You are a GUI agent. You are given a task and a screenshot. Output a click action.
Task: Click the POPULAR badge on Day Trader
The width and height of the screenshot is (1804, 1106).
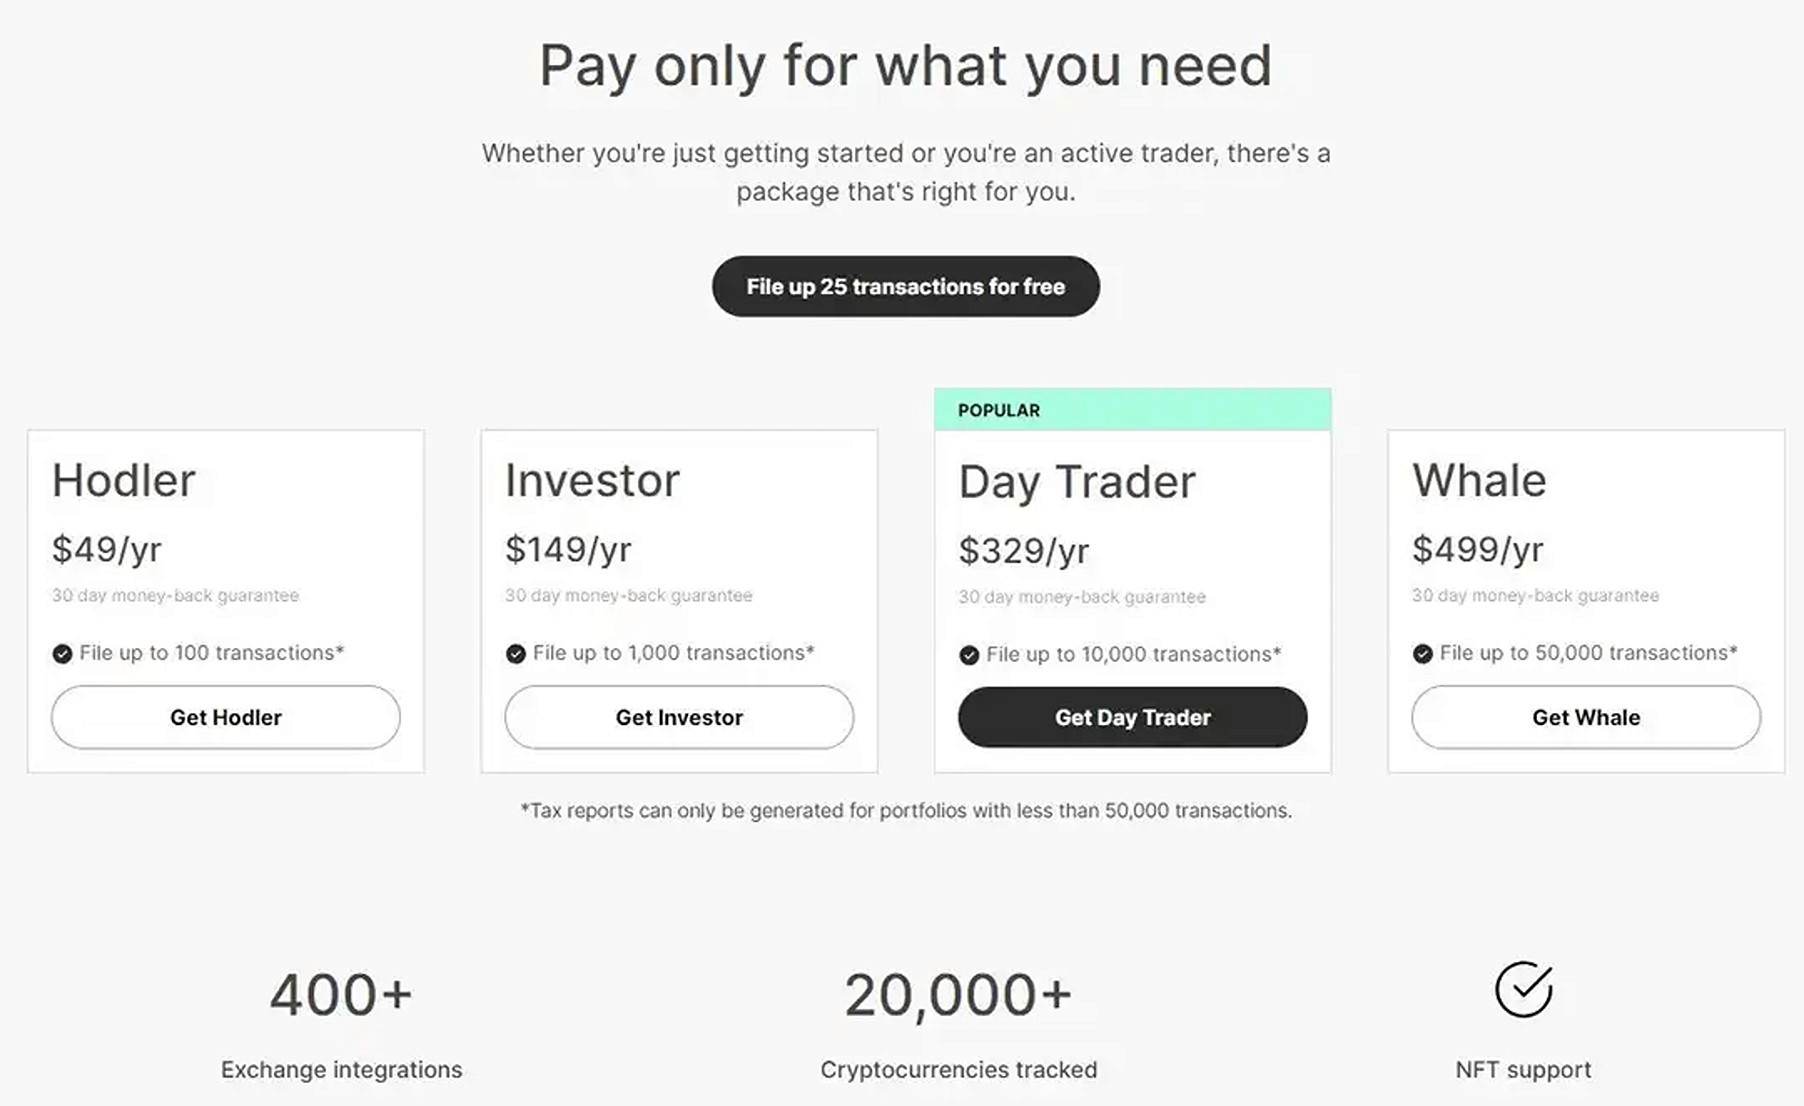coord(997,410)
